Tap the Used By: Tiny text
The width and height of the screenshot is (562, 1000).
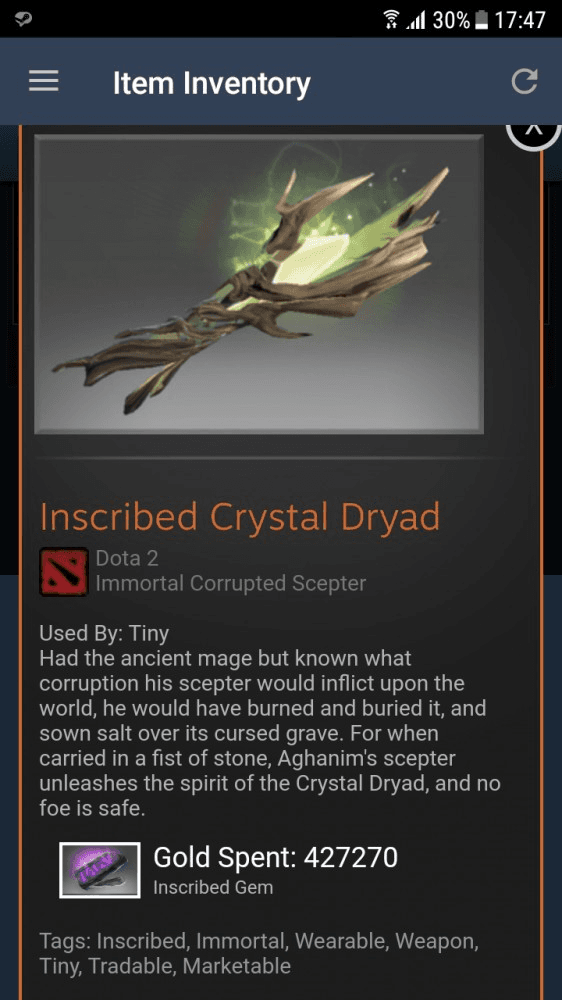[104, 633]
